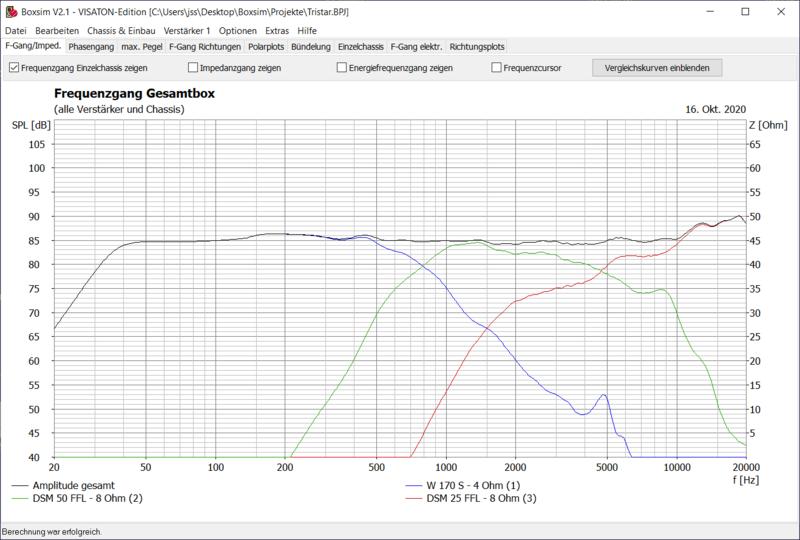The height and width of the screenshot is (540, 800).
Task: Switch to the max. Pegel tab
Action: (143, 46)
